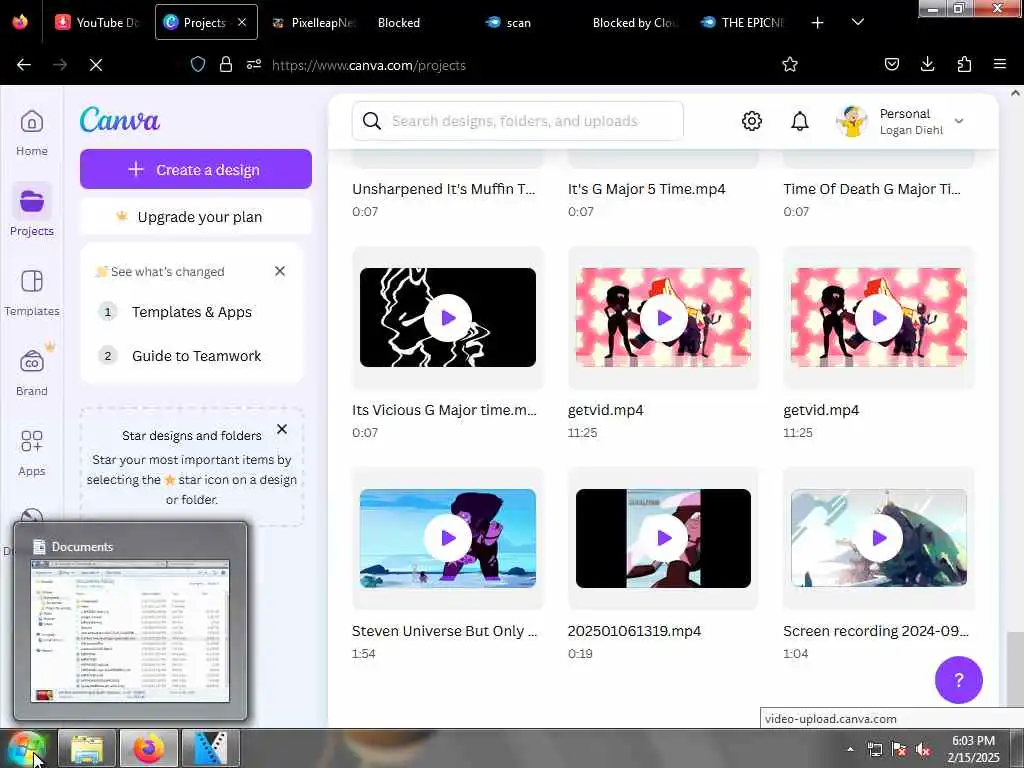Dismiss Star designs and folders tip
This screenshot has width=1024, height=768.
point(281,429)
